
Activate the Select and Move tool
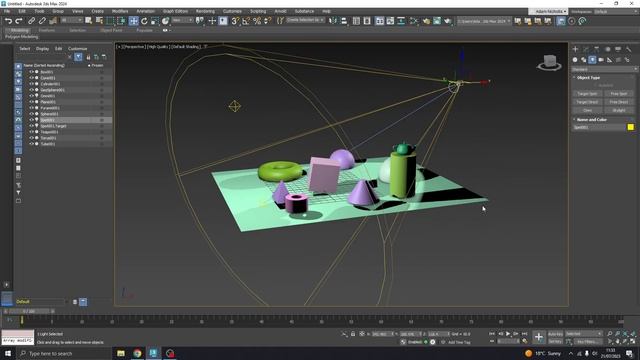click(x=133, y=21)
